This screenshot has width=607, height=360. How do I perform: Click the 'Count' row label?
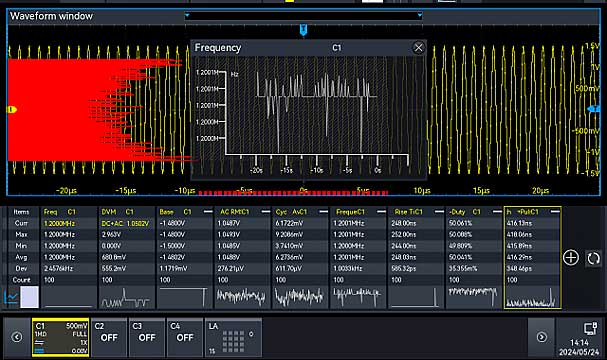pos(21,280)
